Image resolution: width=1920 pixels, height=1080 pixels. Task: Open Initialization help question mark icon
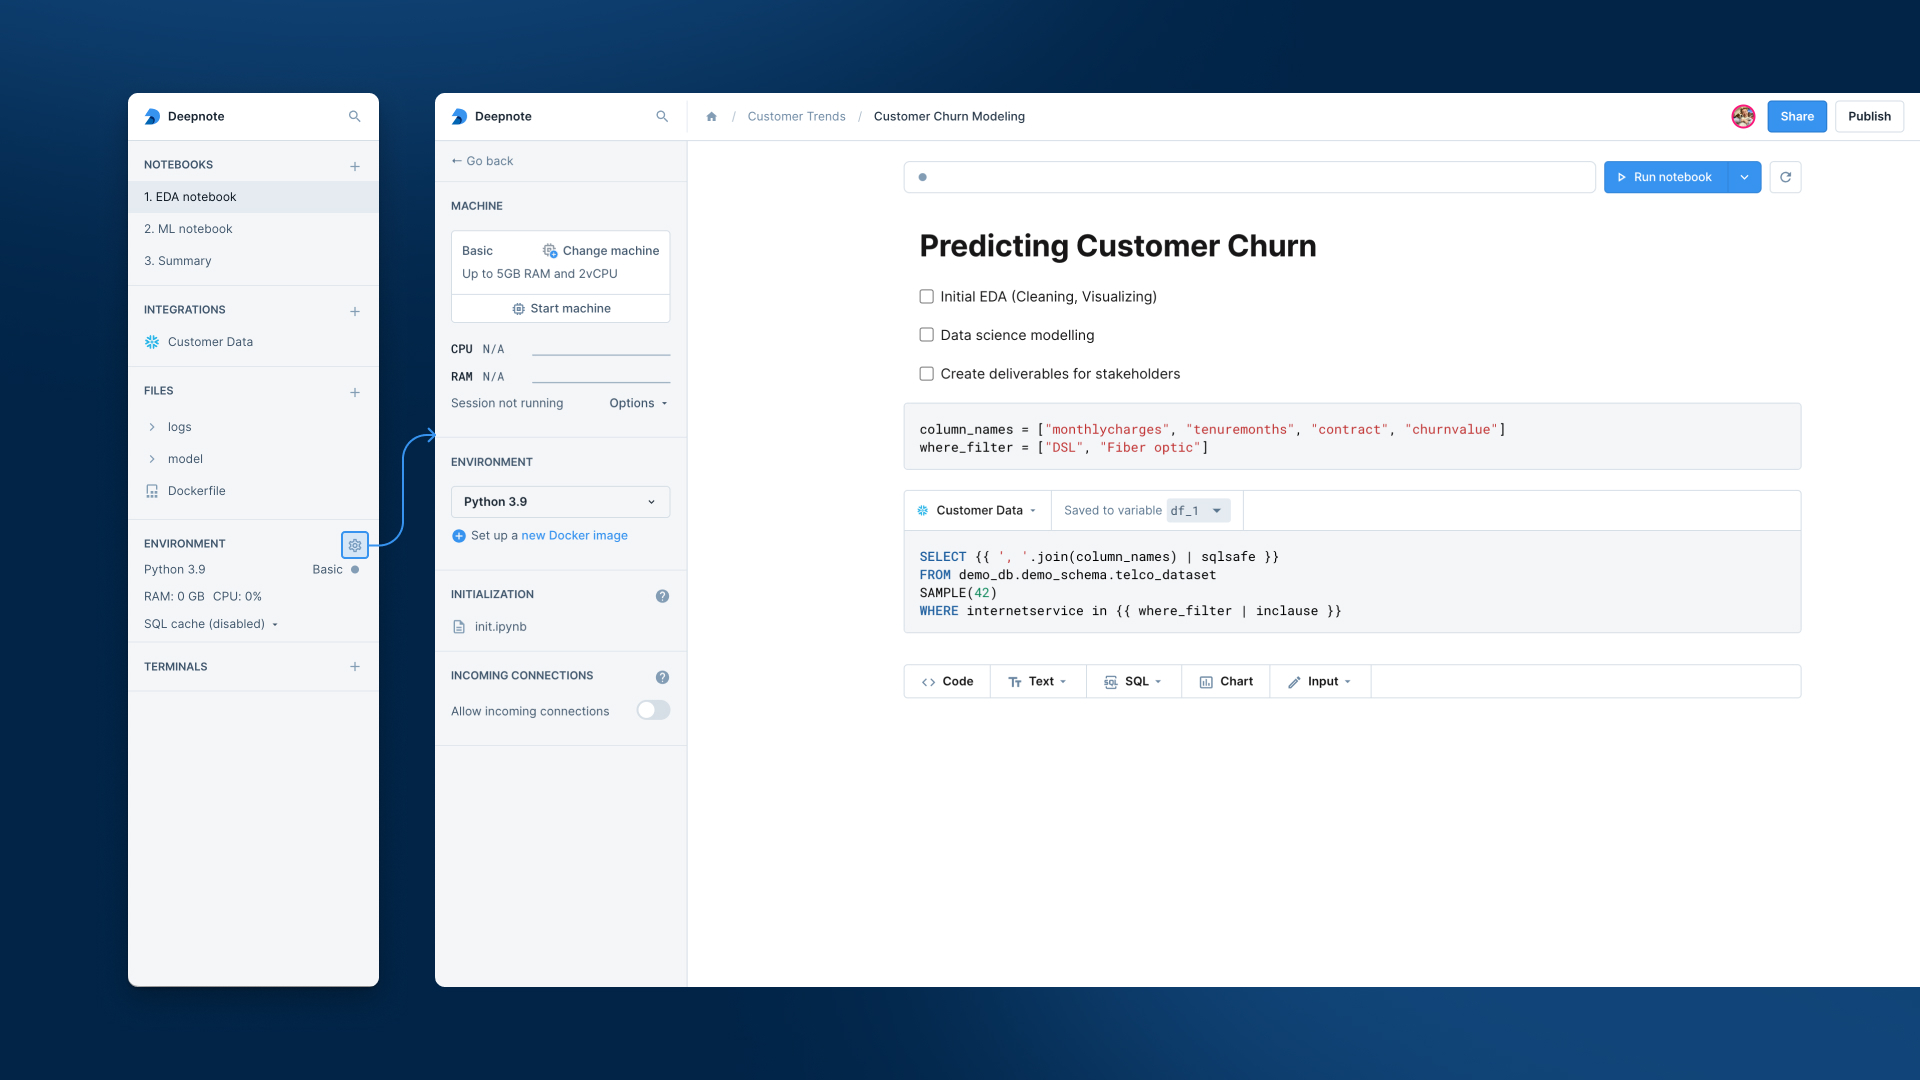662,596
